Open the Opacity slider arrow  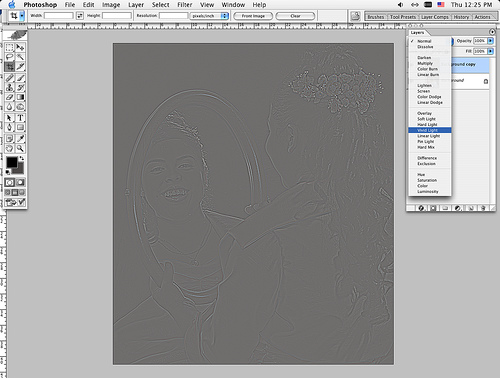(x=490, y=41)
